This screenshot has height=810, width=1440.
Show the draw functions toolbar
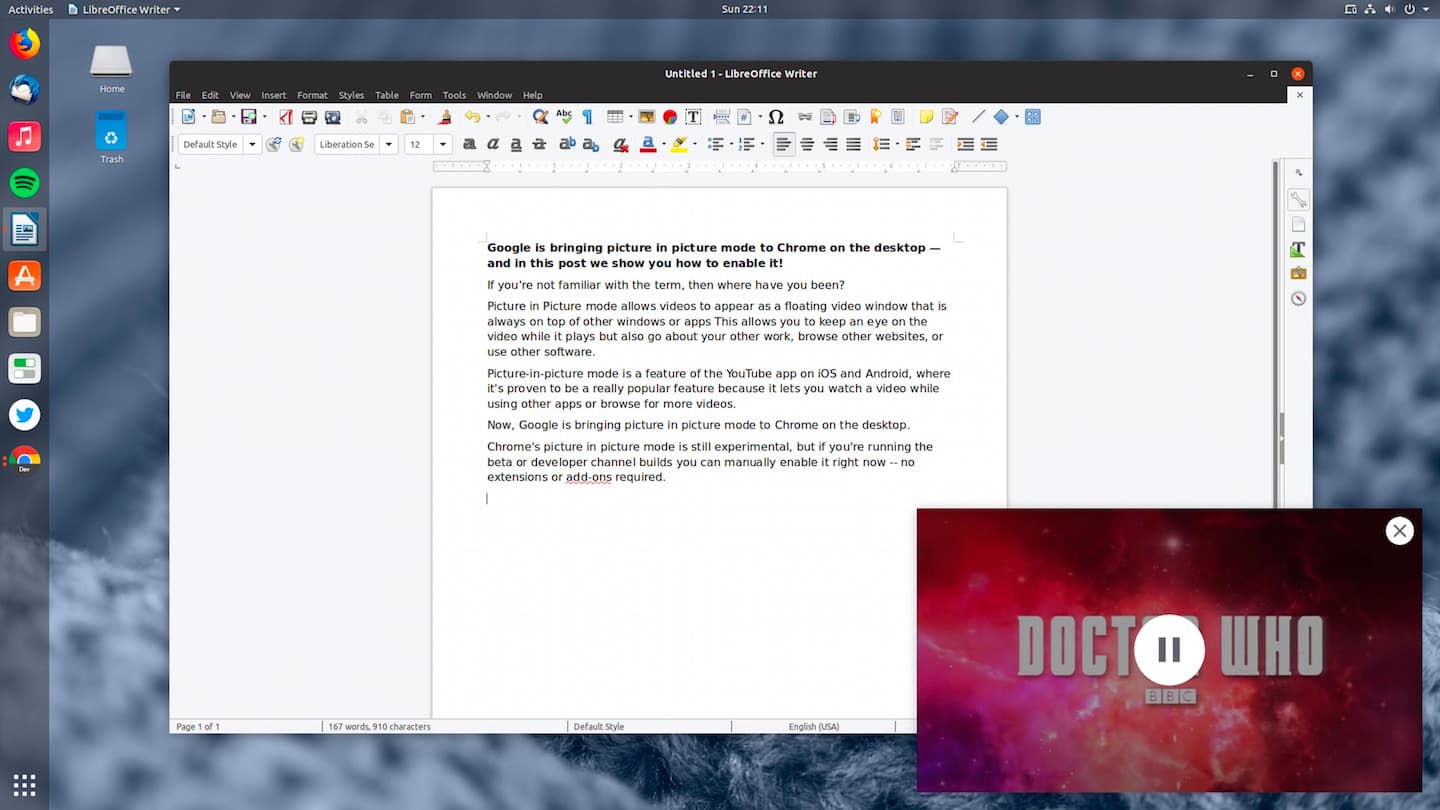pyautogui.click(x=1033, y=117)
